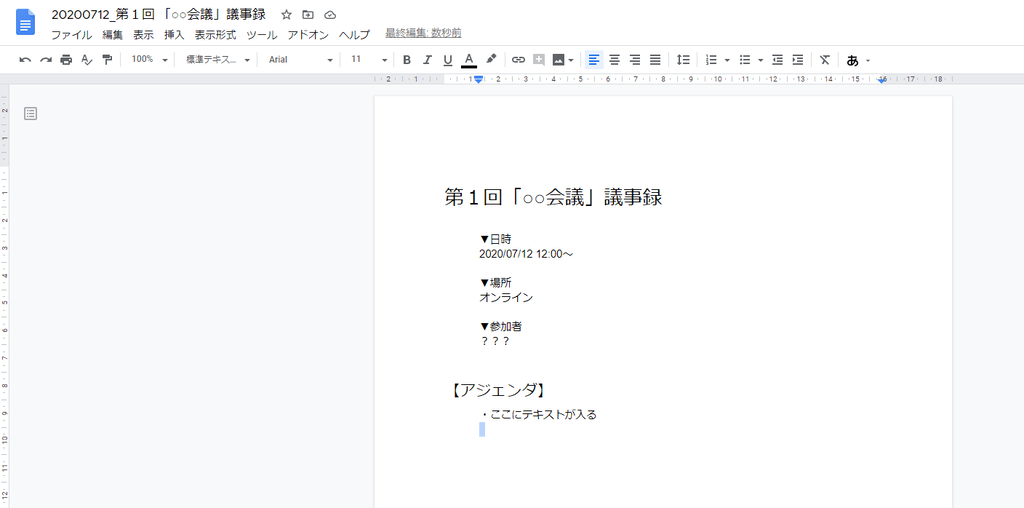Star this document
1024x508 pixels.
pos(287,15)
